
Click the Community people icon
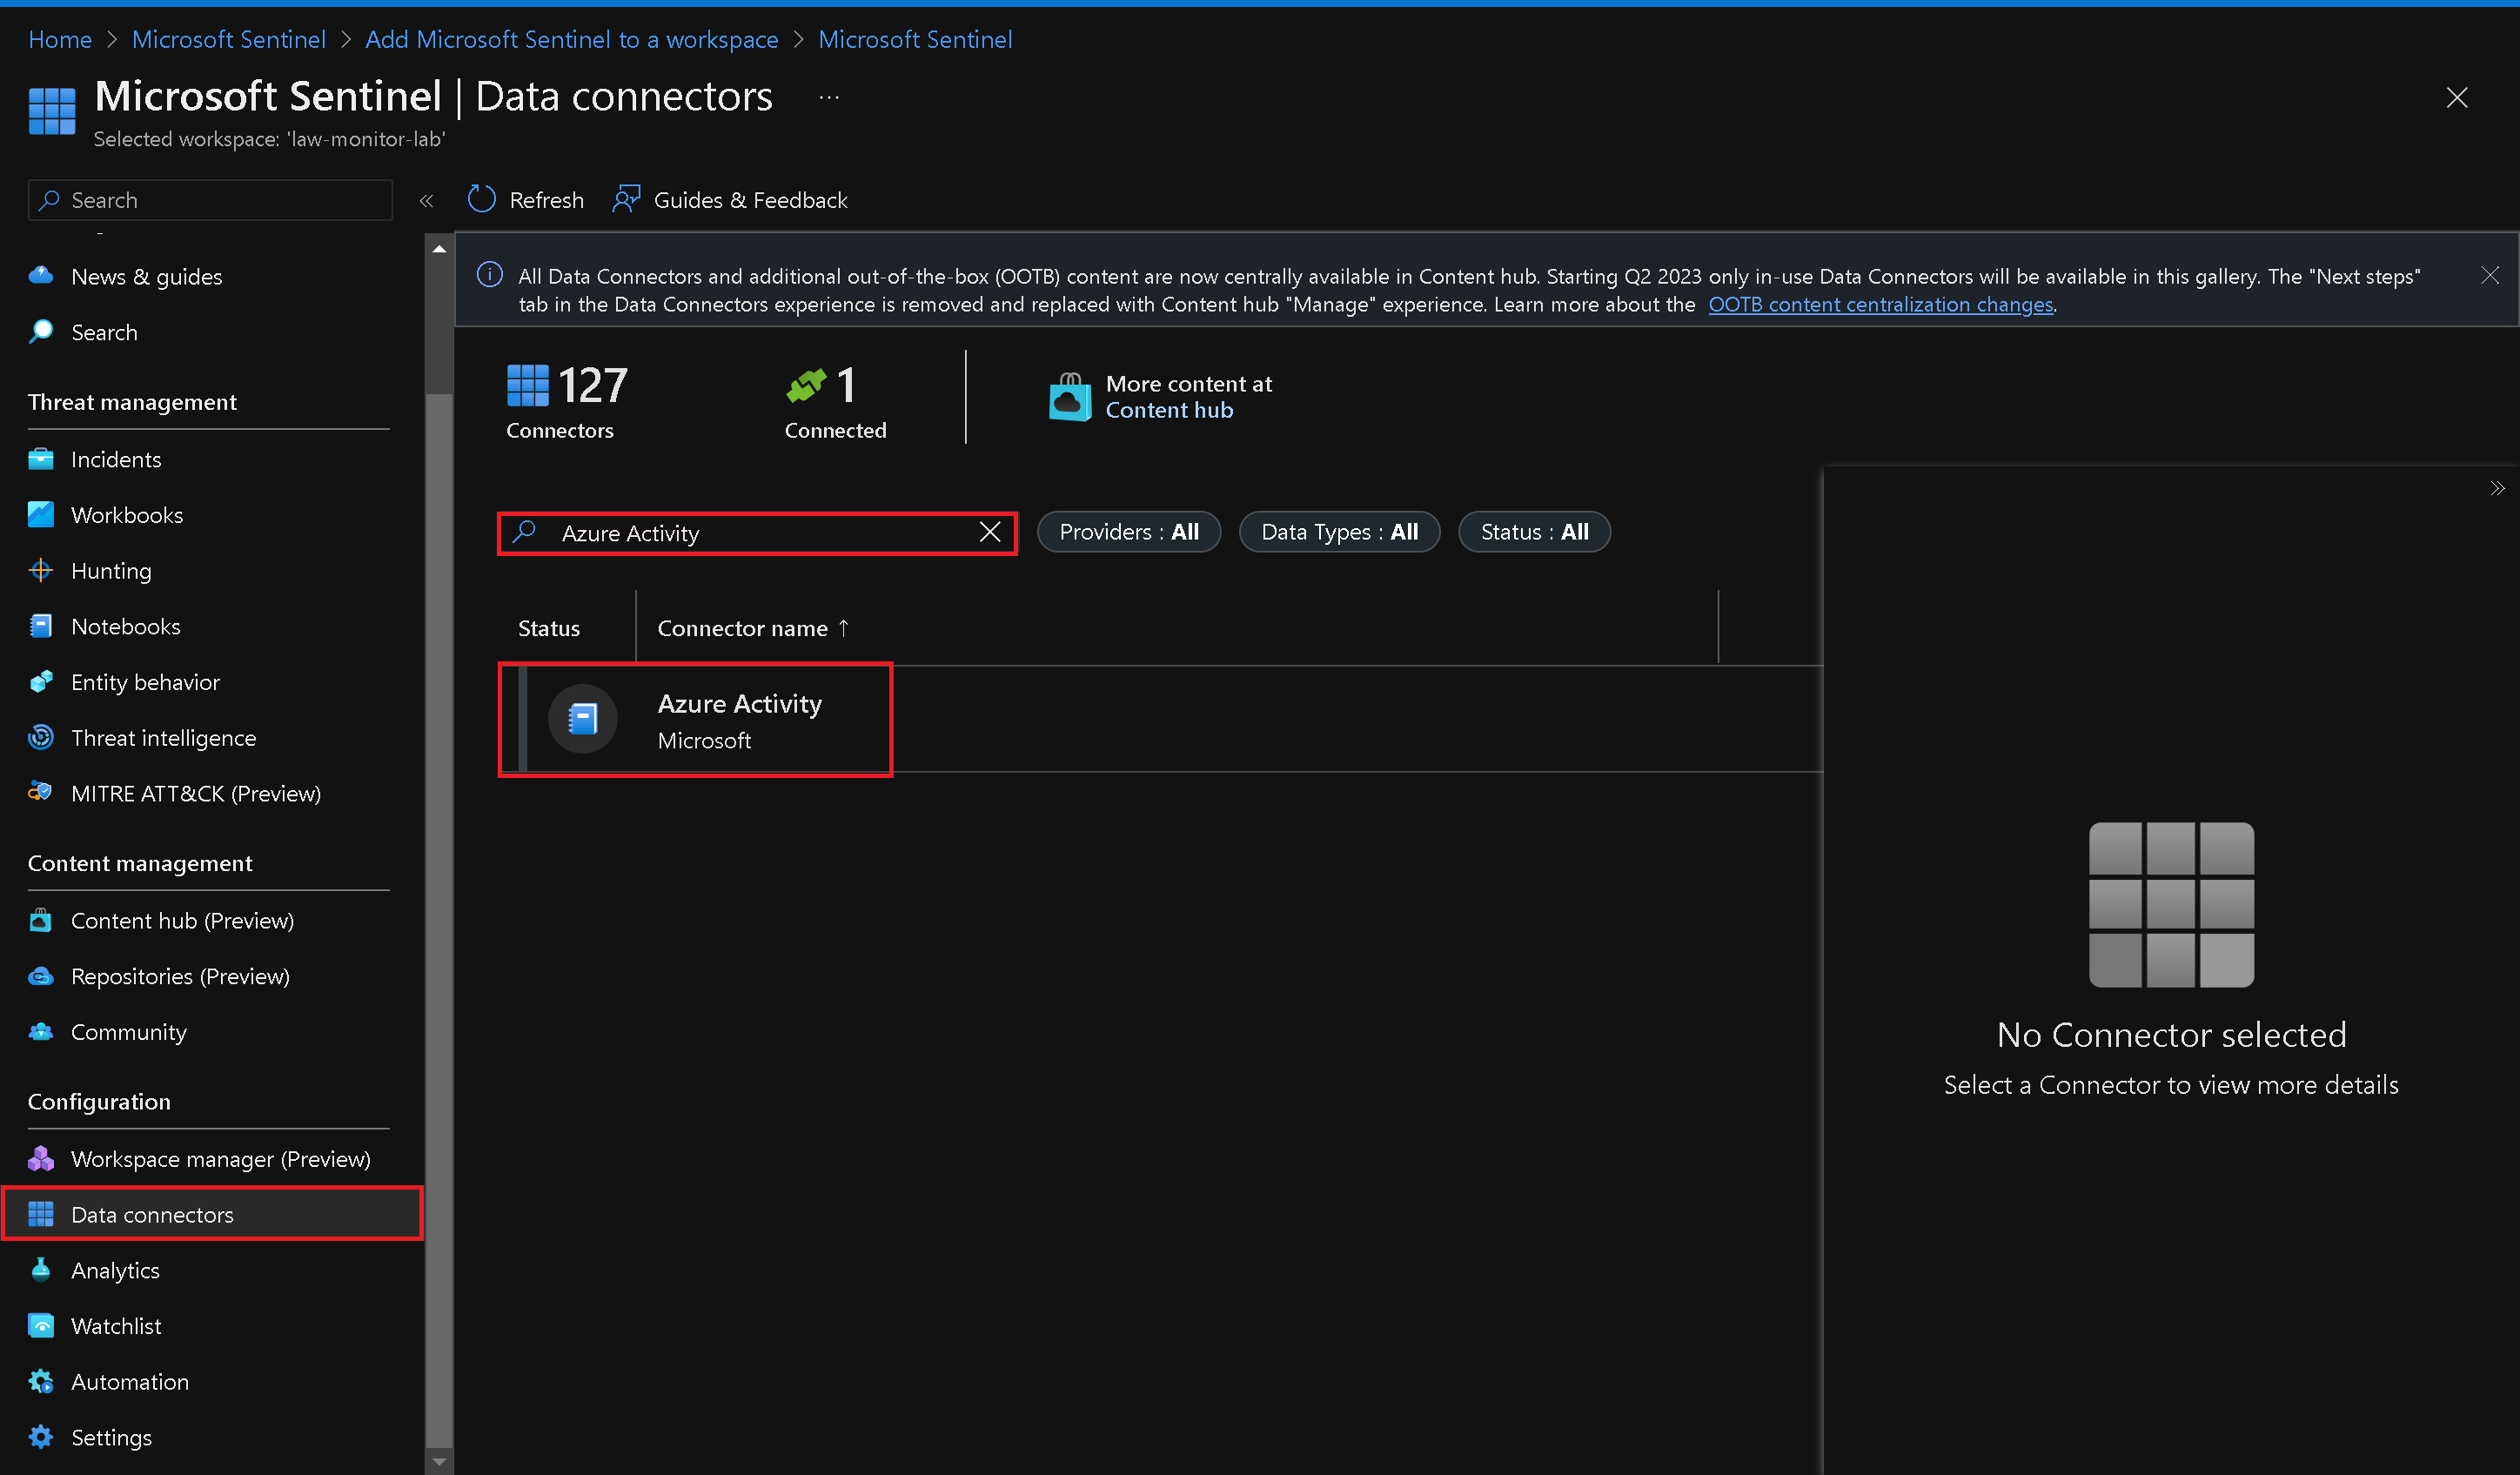[41, 1031]
